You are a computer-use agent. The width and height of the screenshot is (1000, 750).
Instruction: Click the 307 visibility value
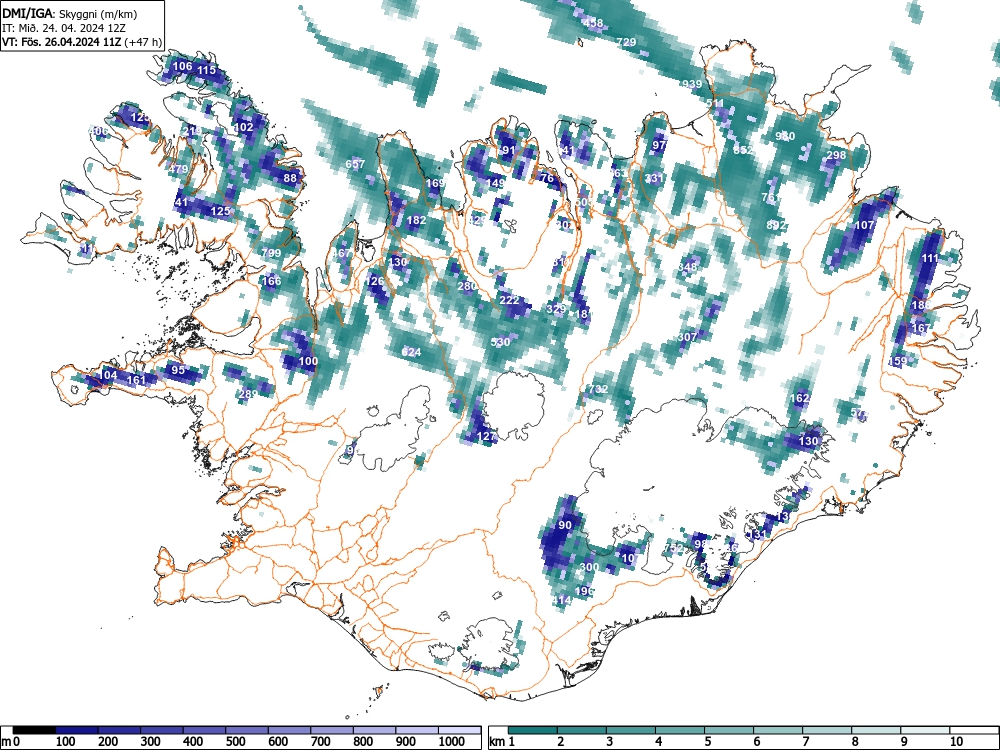[x=688, y=337]
